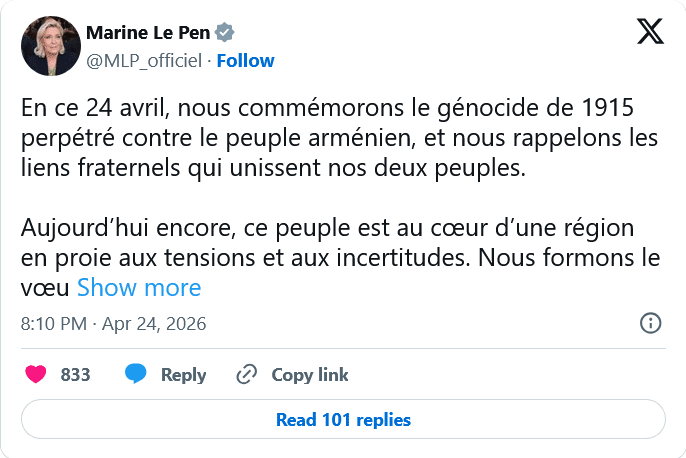Viewport: 686px width, 458px height.
Task: Click the paragraph starting "En ce 24 avril"
Action: click(x=340, y=138)
